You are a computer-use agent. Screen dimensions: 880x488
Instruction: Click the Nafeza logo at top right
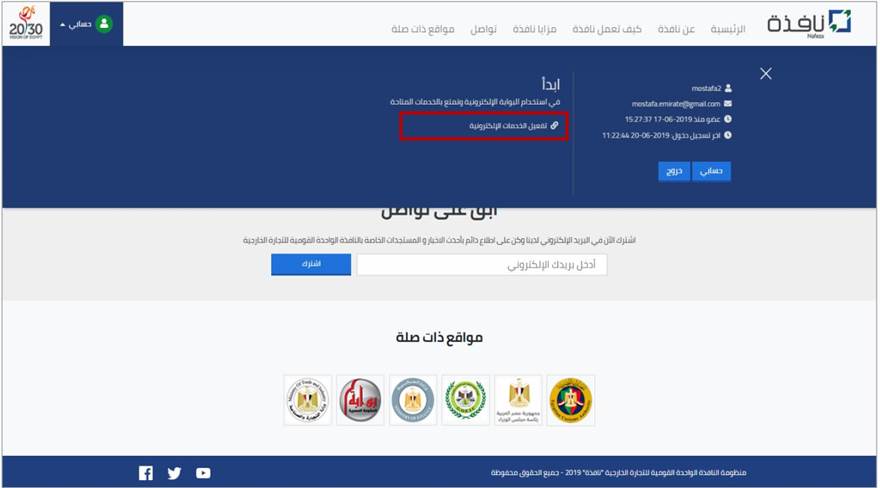(x=809, y=24)
